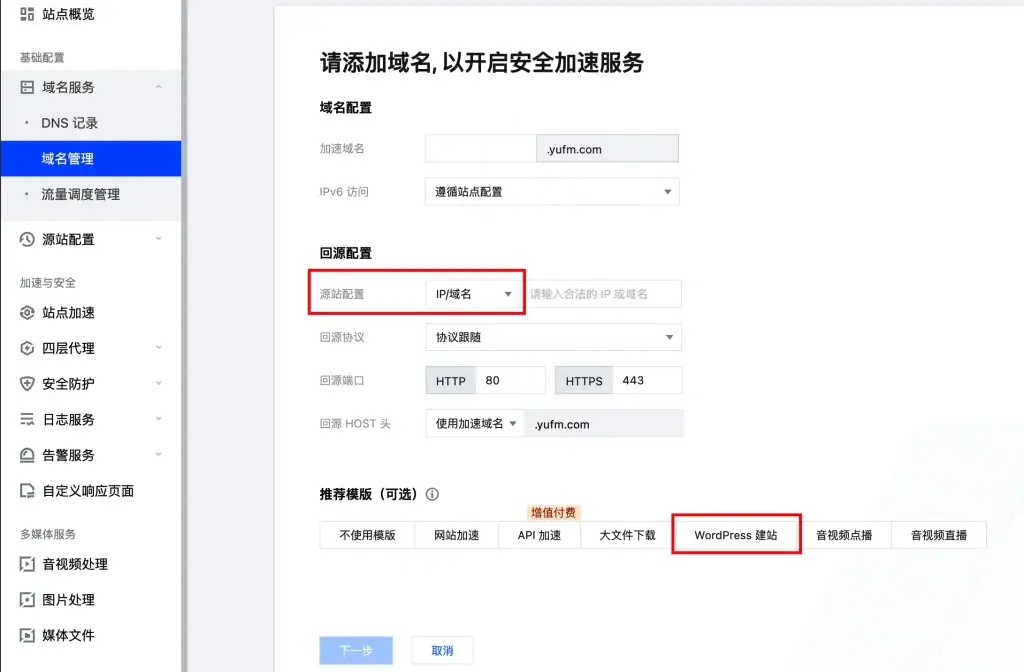Image resolution: width=1024 pixels, height=672 pixels.
Task: Cancel setup with the 取消 button
Action: pyautogui.click(x=442, y=650)
